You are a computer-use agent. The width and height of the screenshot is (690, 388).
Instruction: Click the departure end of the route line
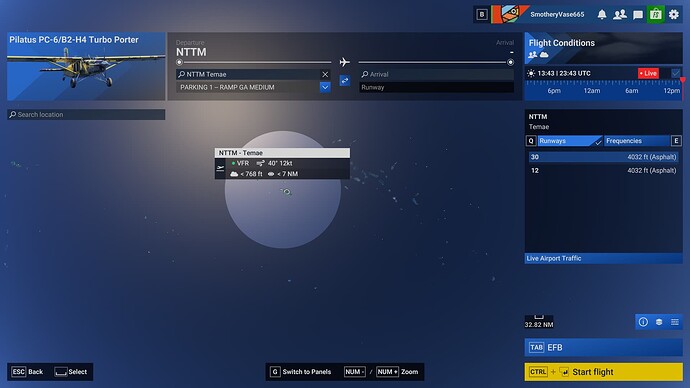tap(179, 62)
